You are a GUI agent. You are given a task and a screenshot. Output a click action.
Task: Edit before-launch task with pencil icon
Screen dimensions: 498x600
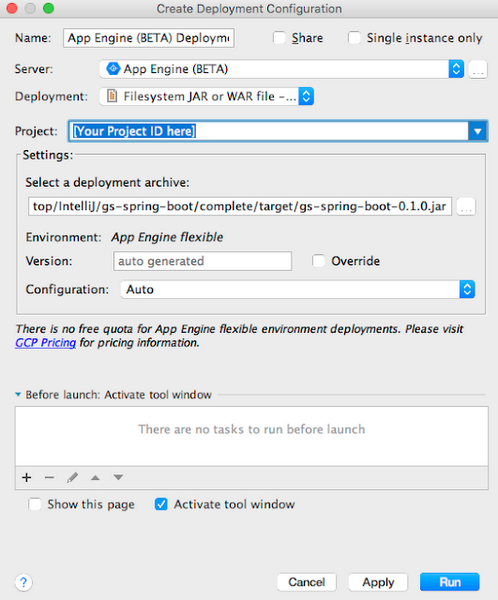72,478
